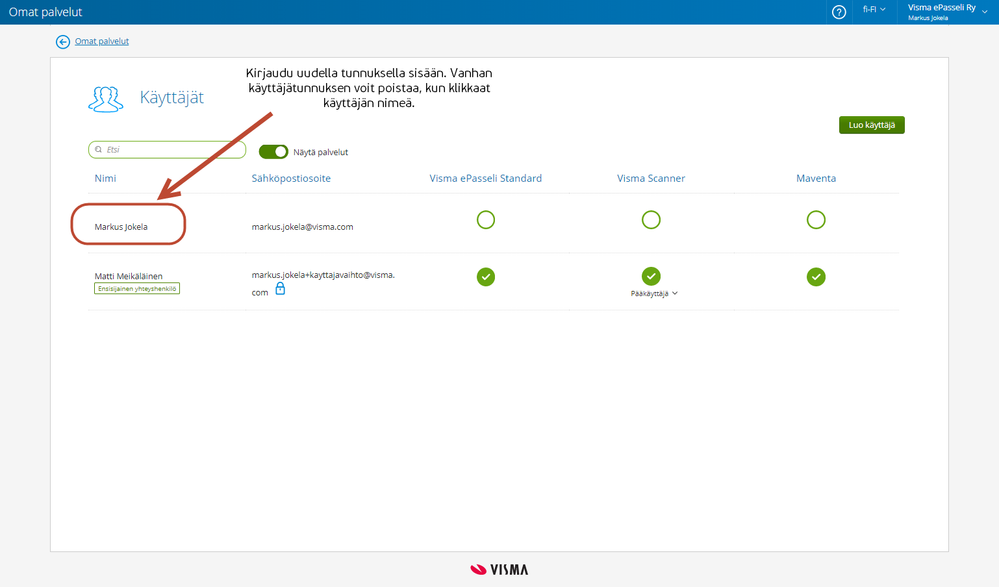The image size is (999, 587).
Task: Click the Visma logo in footer
Action: coord(500,570)
